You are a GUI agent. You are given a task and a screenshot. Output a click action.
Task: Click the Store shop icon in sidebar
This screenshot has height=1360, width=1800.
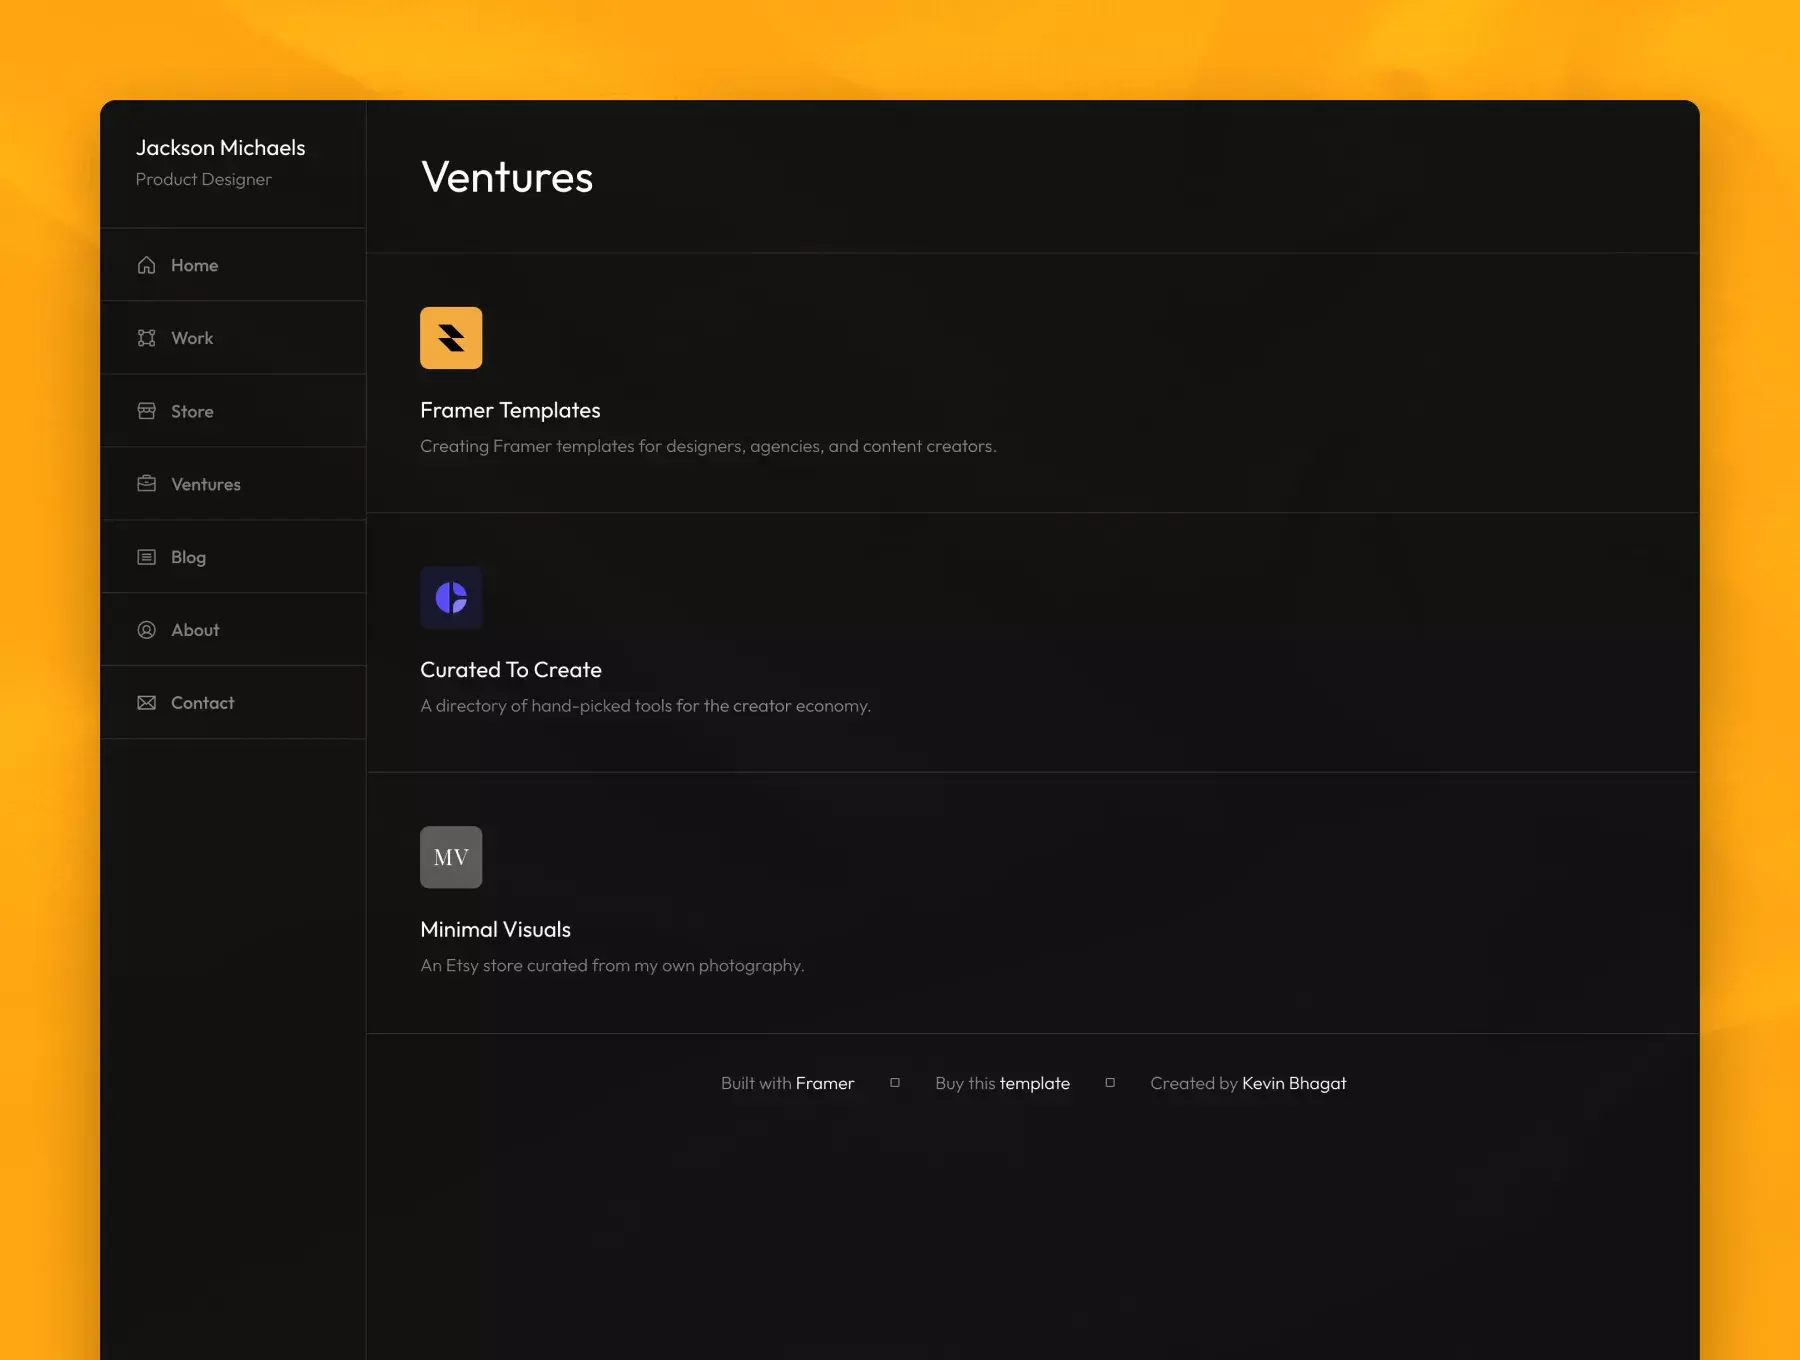pyautogui.click(x=146, y=411)
